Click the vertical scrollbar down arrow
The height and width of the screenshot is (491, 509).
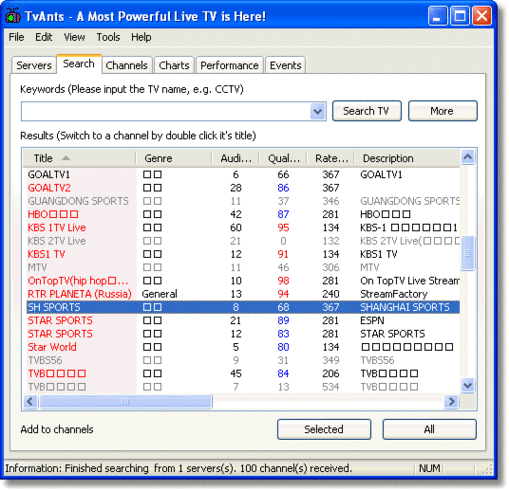coord(468,386)
